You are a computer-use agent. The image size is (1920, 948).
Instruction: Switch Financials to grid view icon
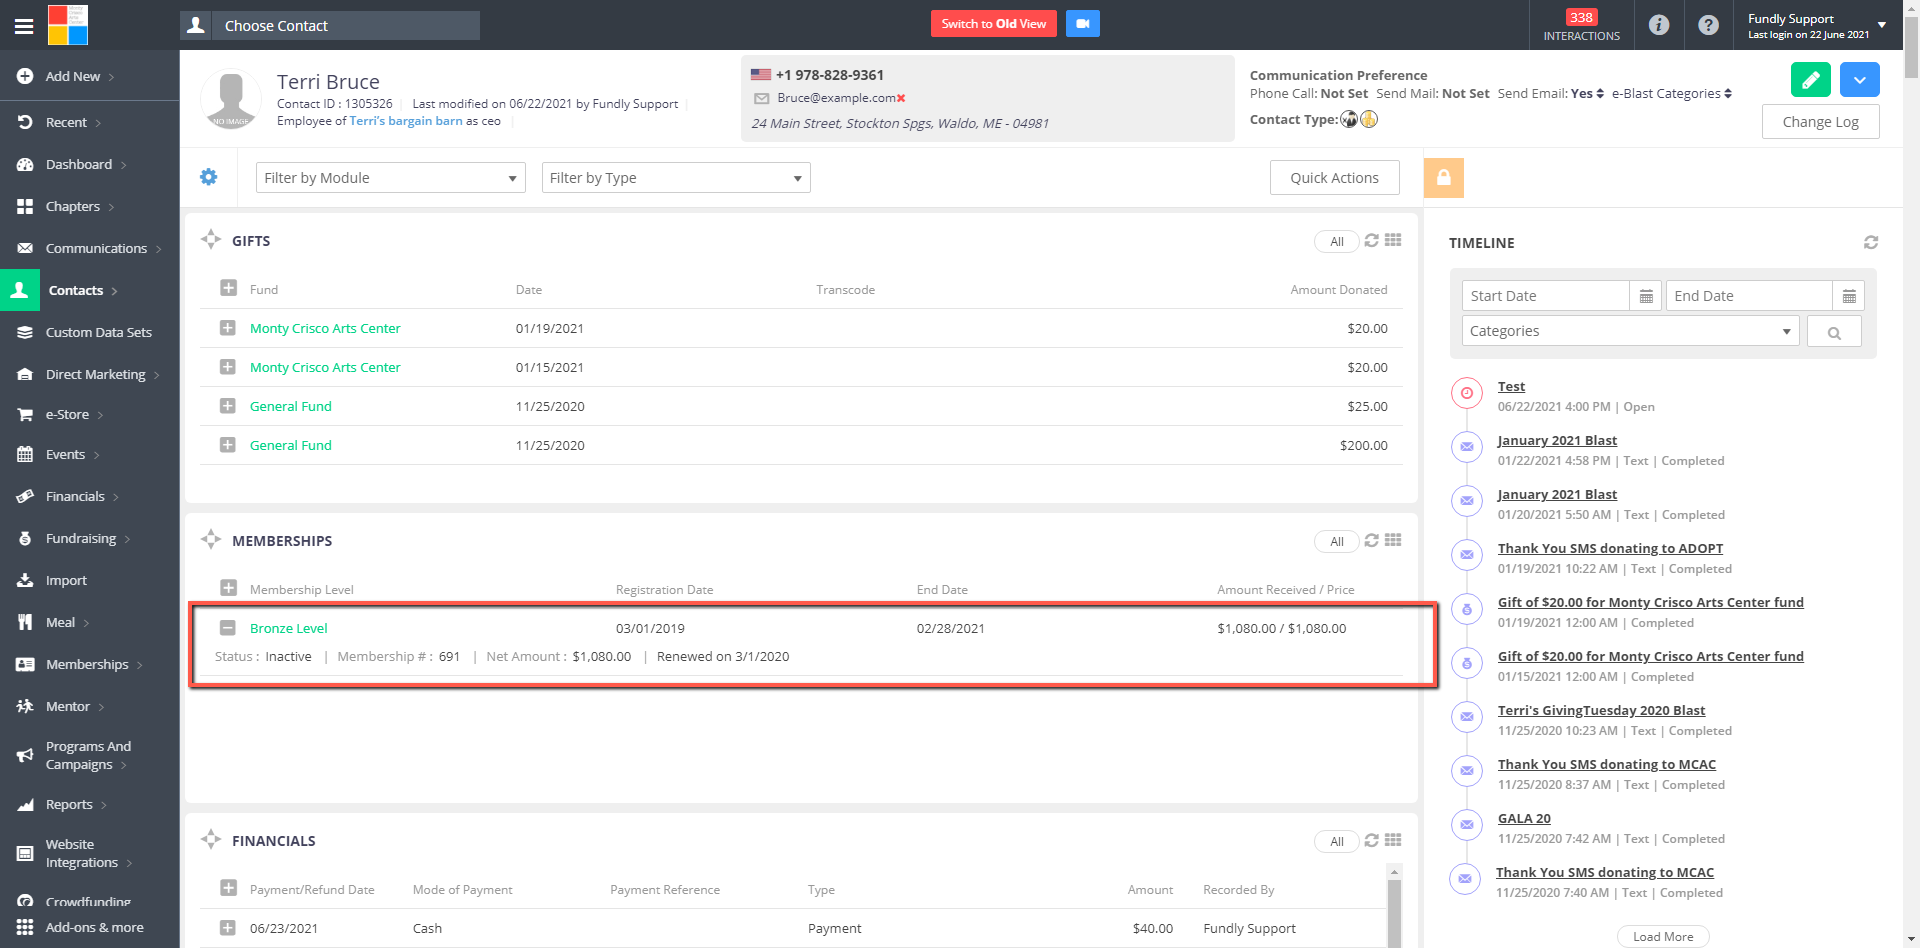click(1393, 840)
